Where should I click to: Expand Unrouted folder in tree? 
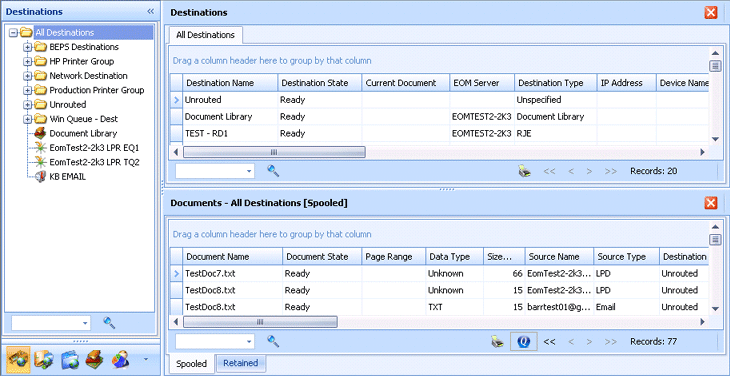(x=27, y=105)
